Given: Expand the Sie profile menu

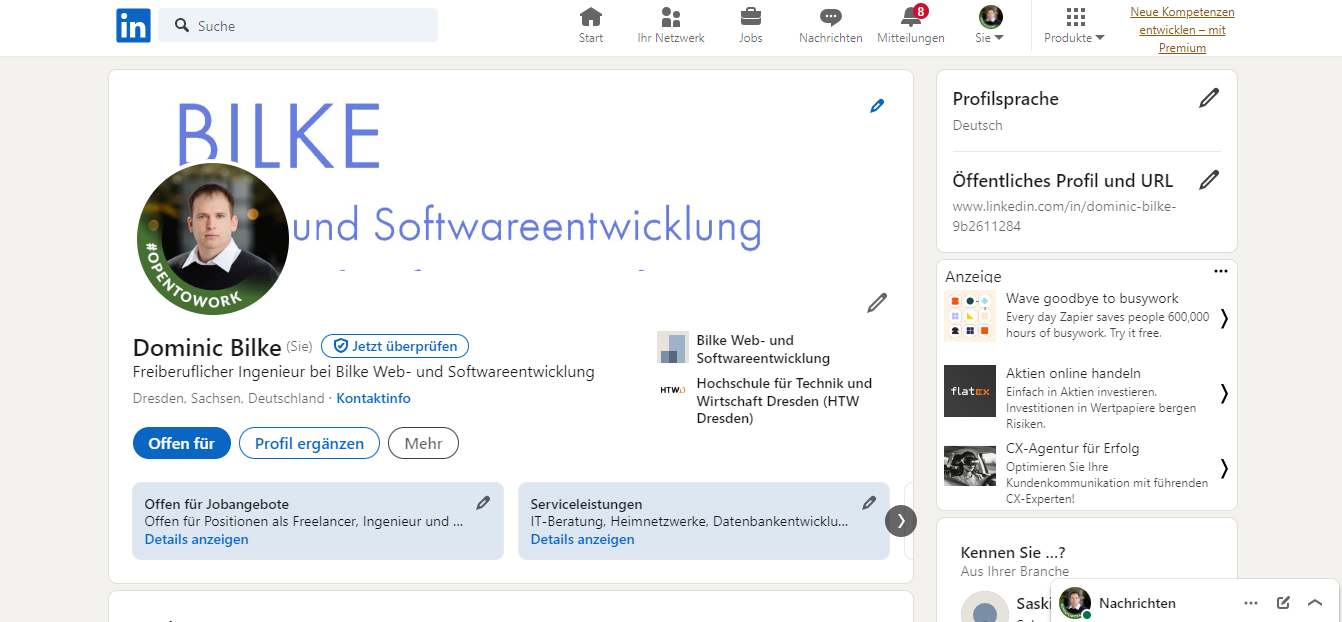Looking at the screenshot, I should [990, 26].
